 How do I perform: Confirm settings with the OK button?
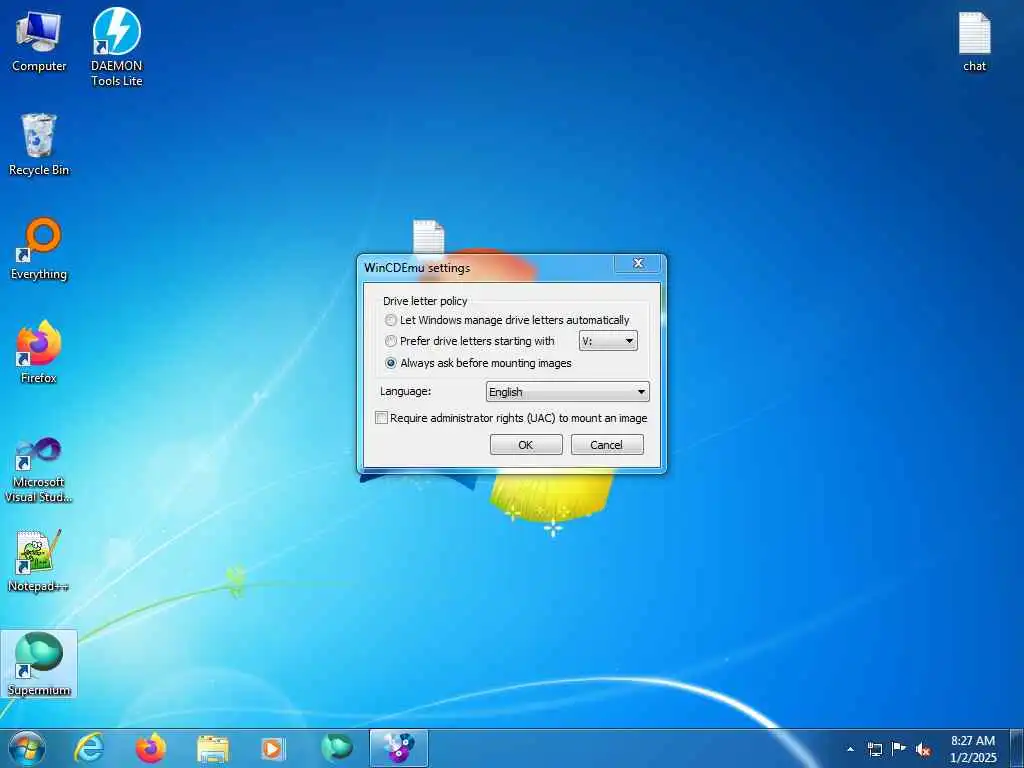(x=526, y=445)
